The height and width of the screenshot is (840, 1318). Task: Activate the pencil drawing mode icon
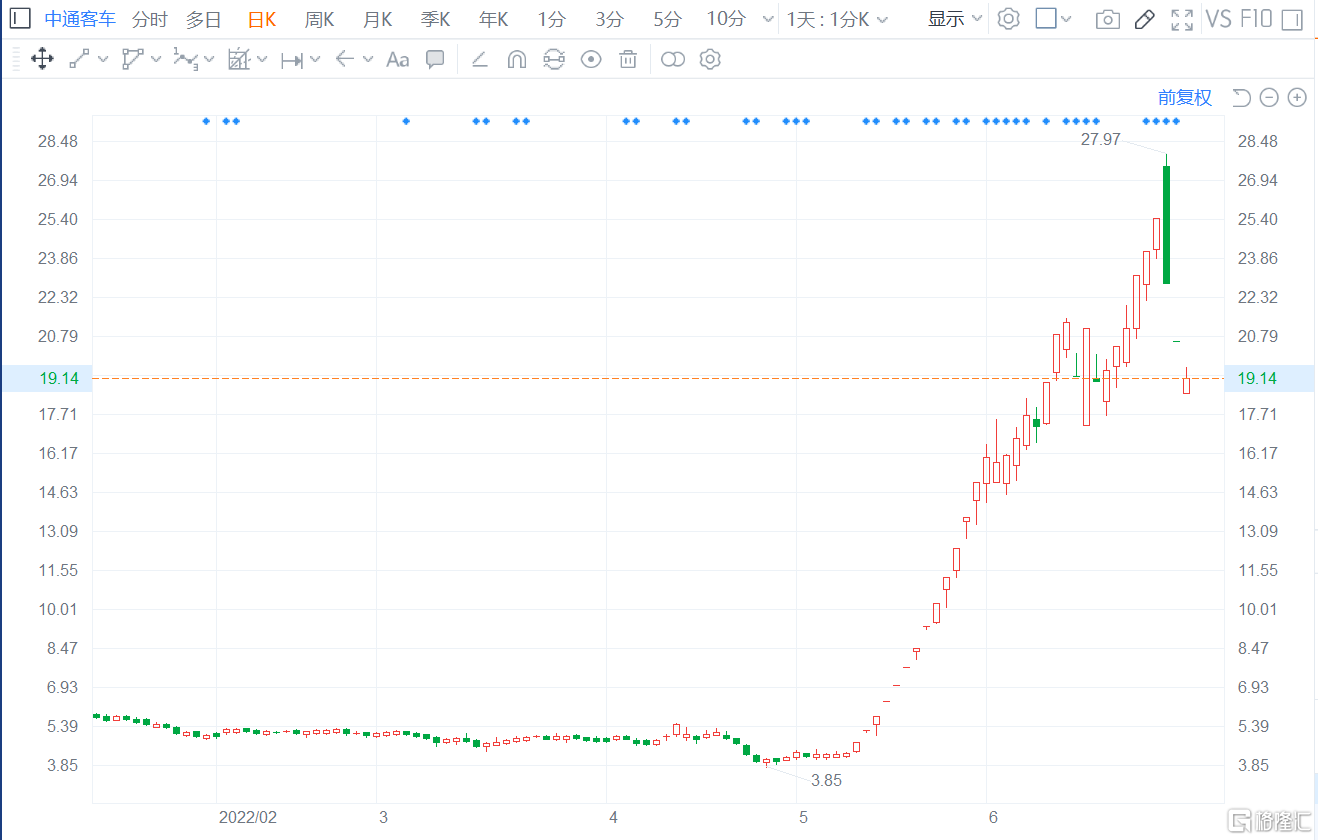pos(1146,18)
